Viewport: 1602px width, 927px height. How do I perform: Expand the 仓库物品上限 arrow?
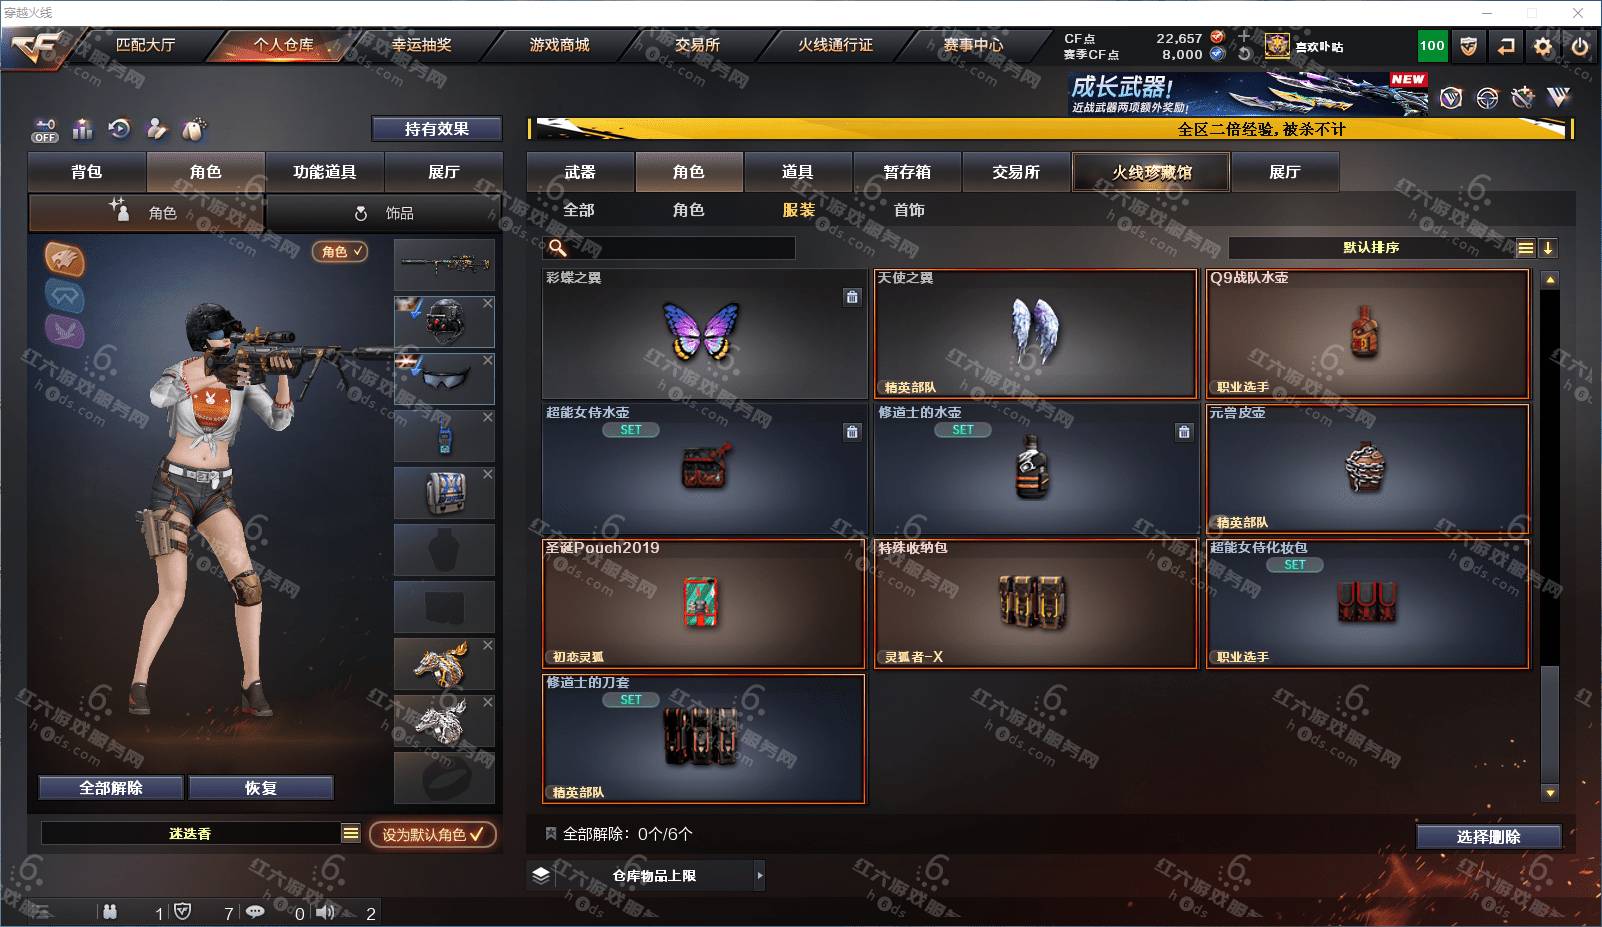pyautogui.click(x=759, y=875)
